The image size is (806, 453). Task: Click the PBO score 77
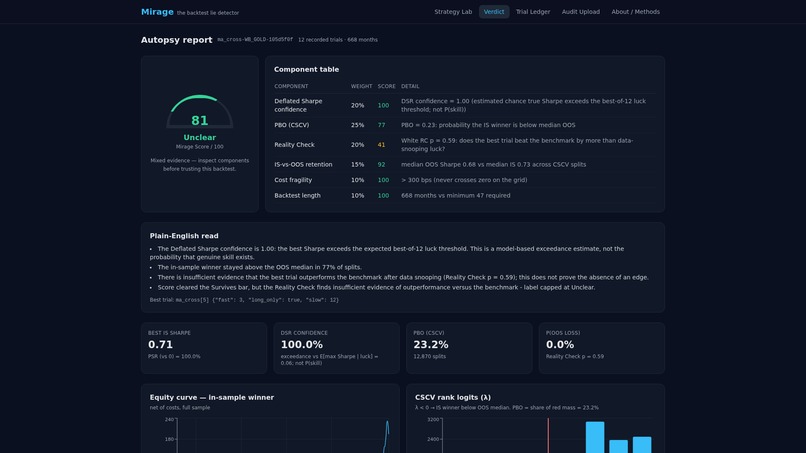click(x=381, y=125)
